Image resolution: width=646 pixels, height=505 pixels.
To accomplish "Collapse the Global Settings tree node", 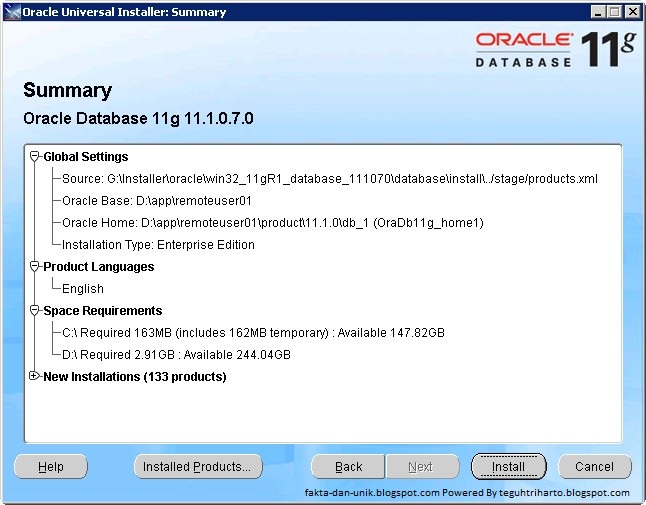I will click(x=35, y=157).
